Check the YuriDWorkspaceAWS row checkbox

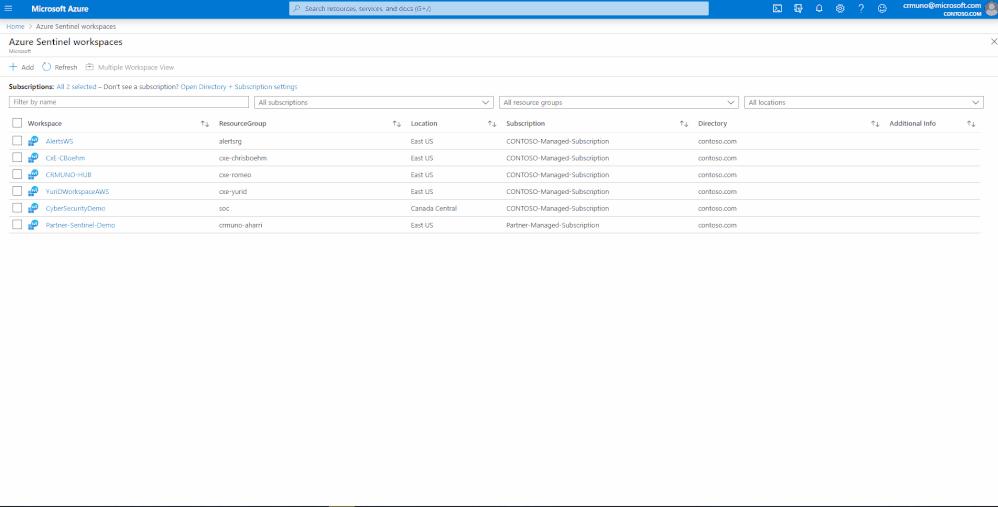[x=17, y=191]
